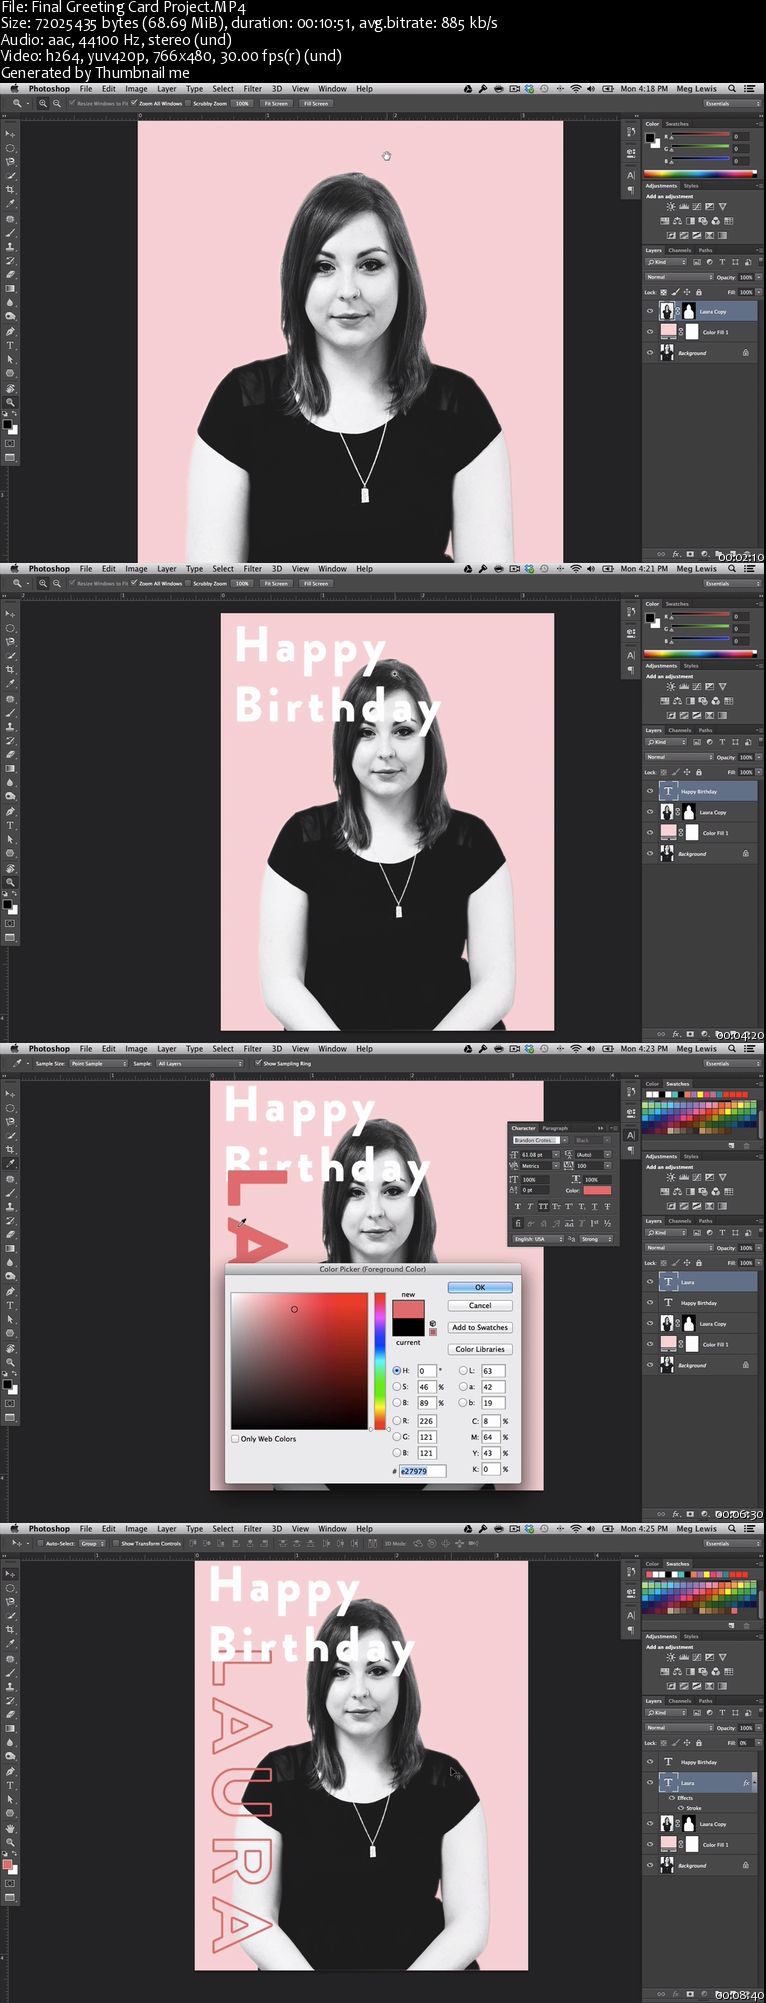The width and height of the screenshot is (766, 2003).
Task: Toggle the Auto-Select checkbox
Action: point(41,1543)
